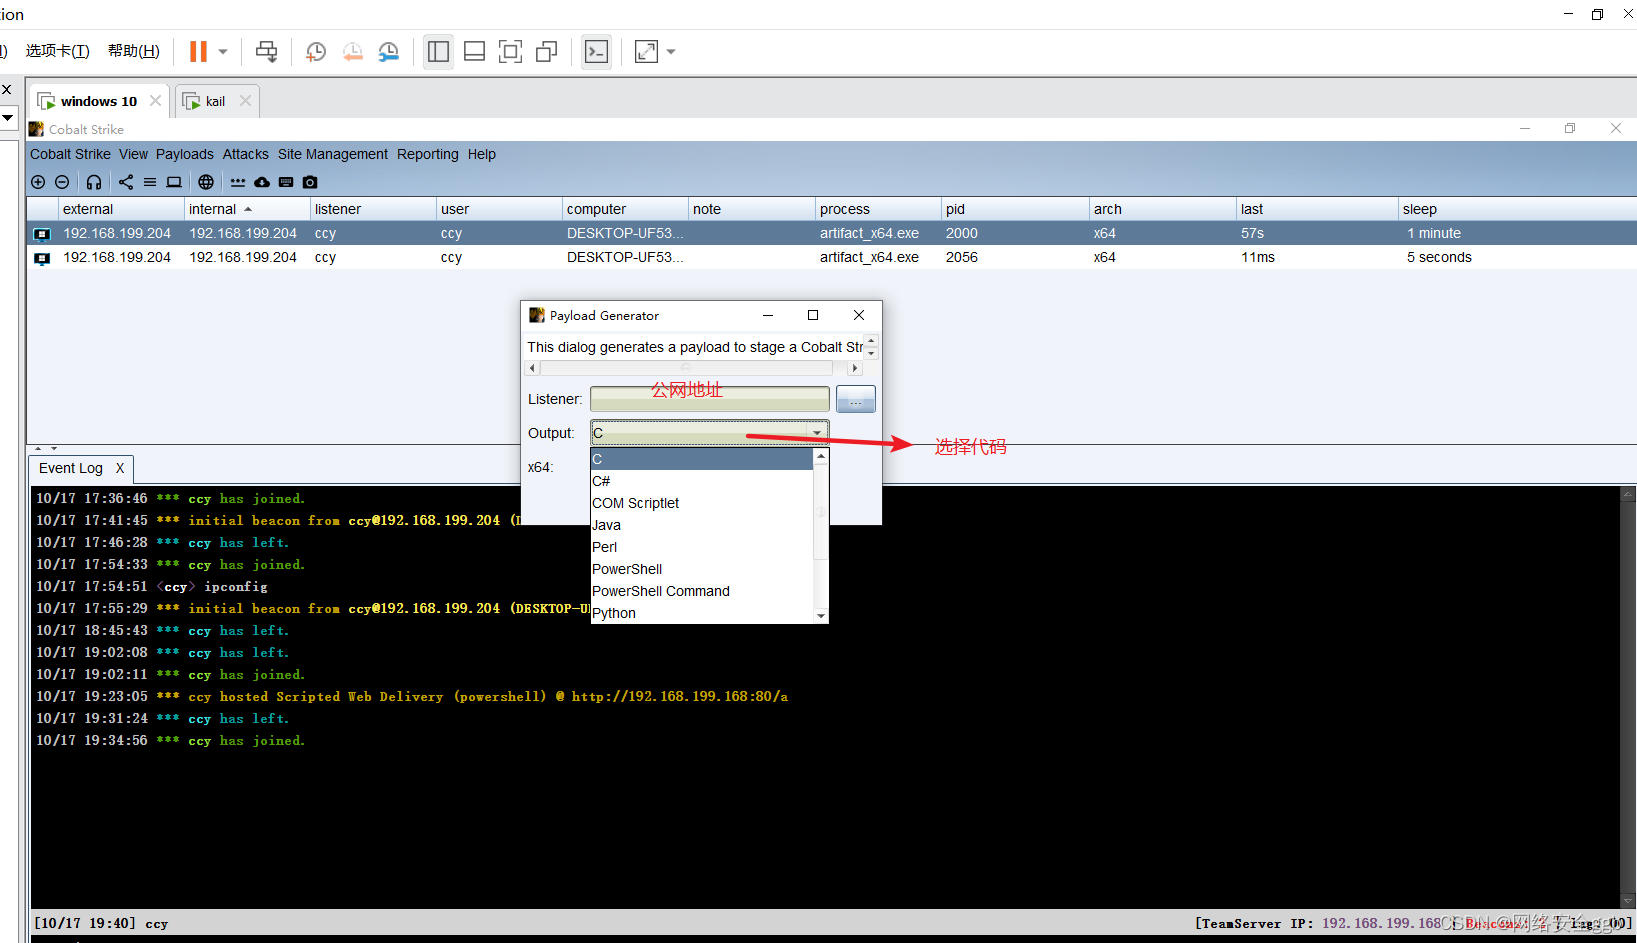Switch to the windows 10 VM tab

pyautogui.click(x=98, y=101)
